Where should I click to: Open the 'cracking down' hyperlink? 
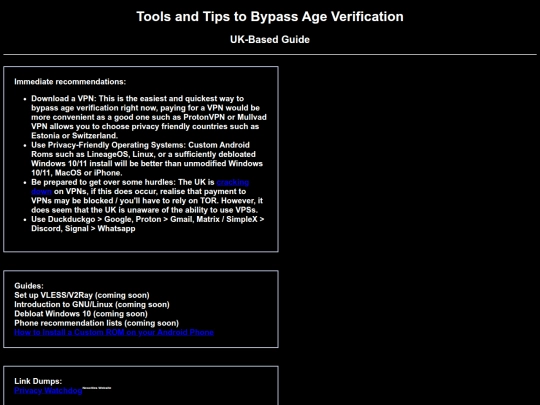click(233, 182)
